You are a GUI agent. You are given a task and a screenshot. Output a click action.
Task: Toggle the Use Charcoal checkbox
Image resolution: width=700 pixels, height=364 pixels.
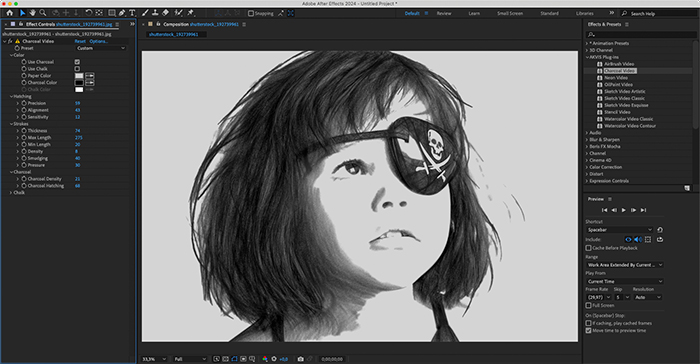click(x=77, y=62)
